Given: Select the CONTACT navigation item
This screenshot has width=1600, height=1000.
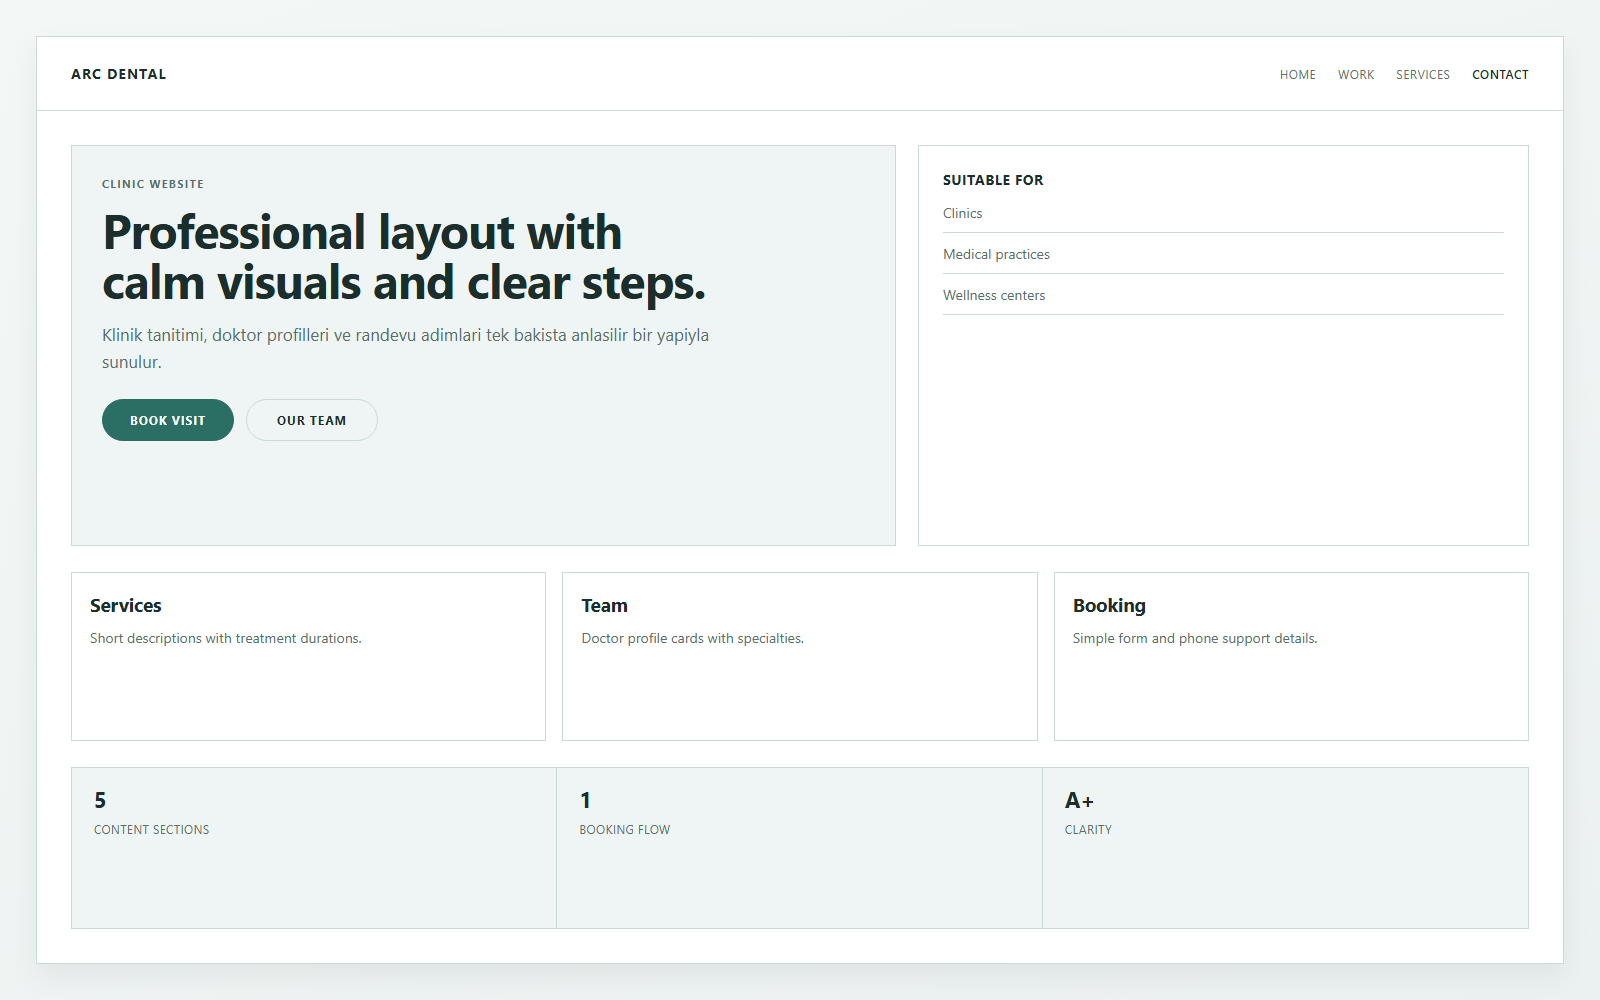Looking at the screenshot, I should pos(1500,74).
